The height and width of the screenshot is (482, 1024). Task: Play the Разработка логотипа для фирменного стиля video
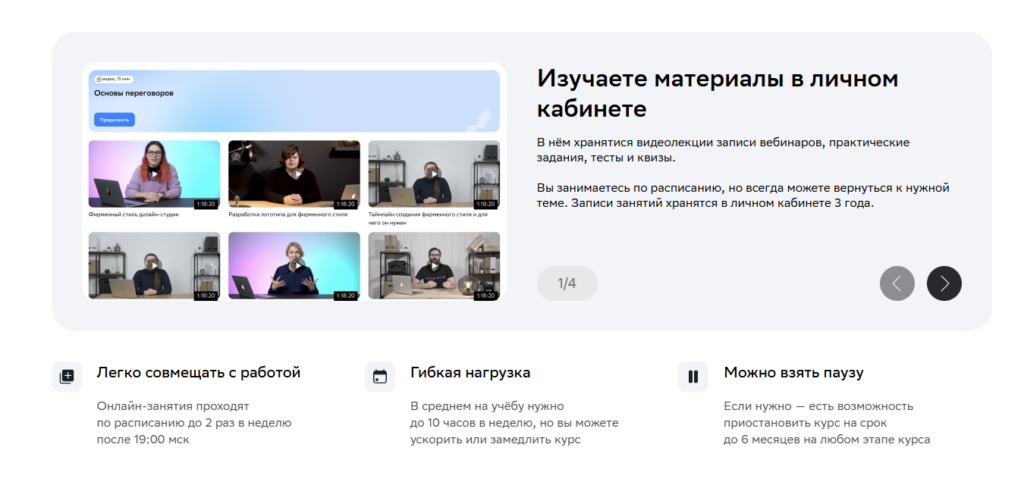click(x=294, y=174)
